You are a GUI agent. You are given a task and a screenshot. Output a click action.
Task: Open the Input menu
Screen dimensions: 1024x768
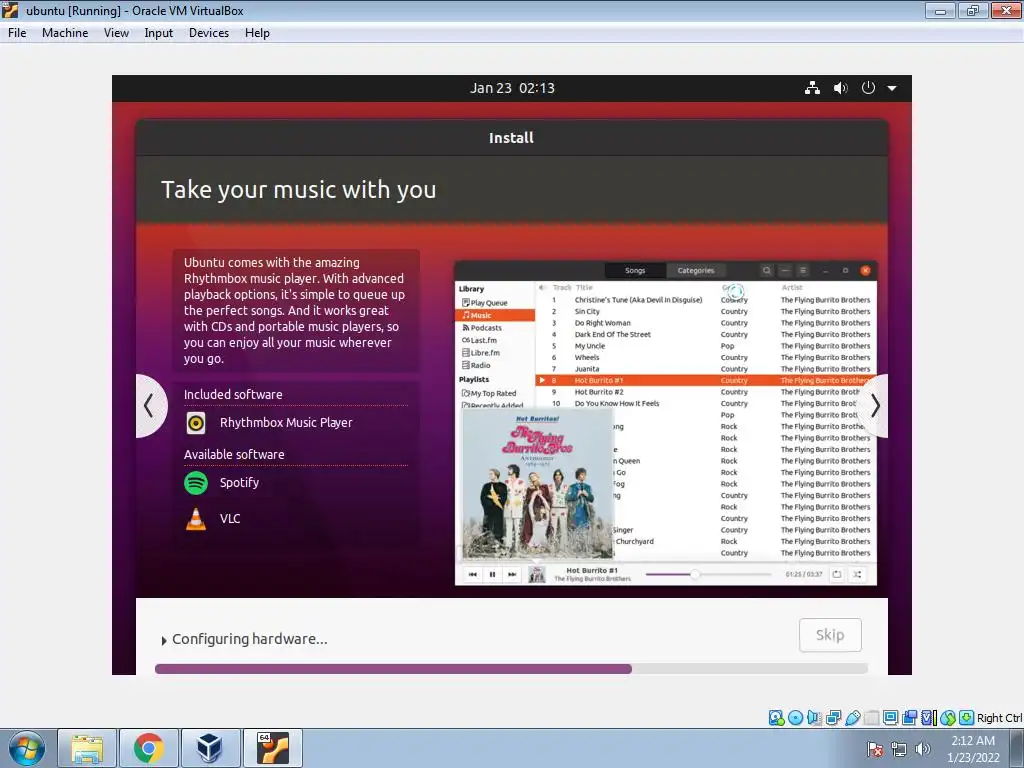158,33
